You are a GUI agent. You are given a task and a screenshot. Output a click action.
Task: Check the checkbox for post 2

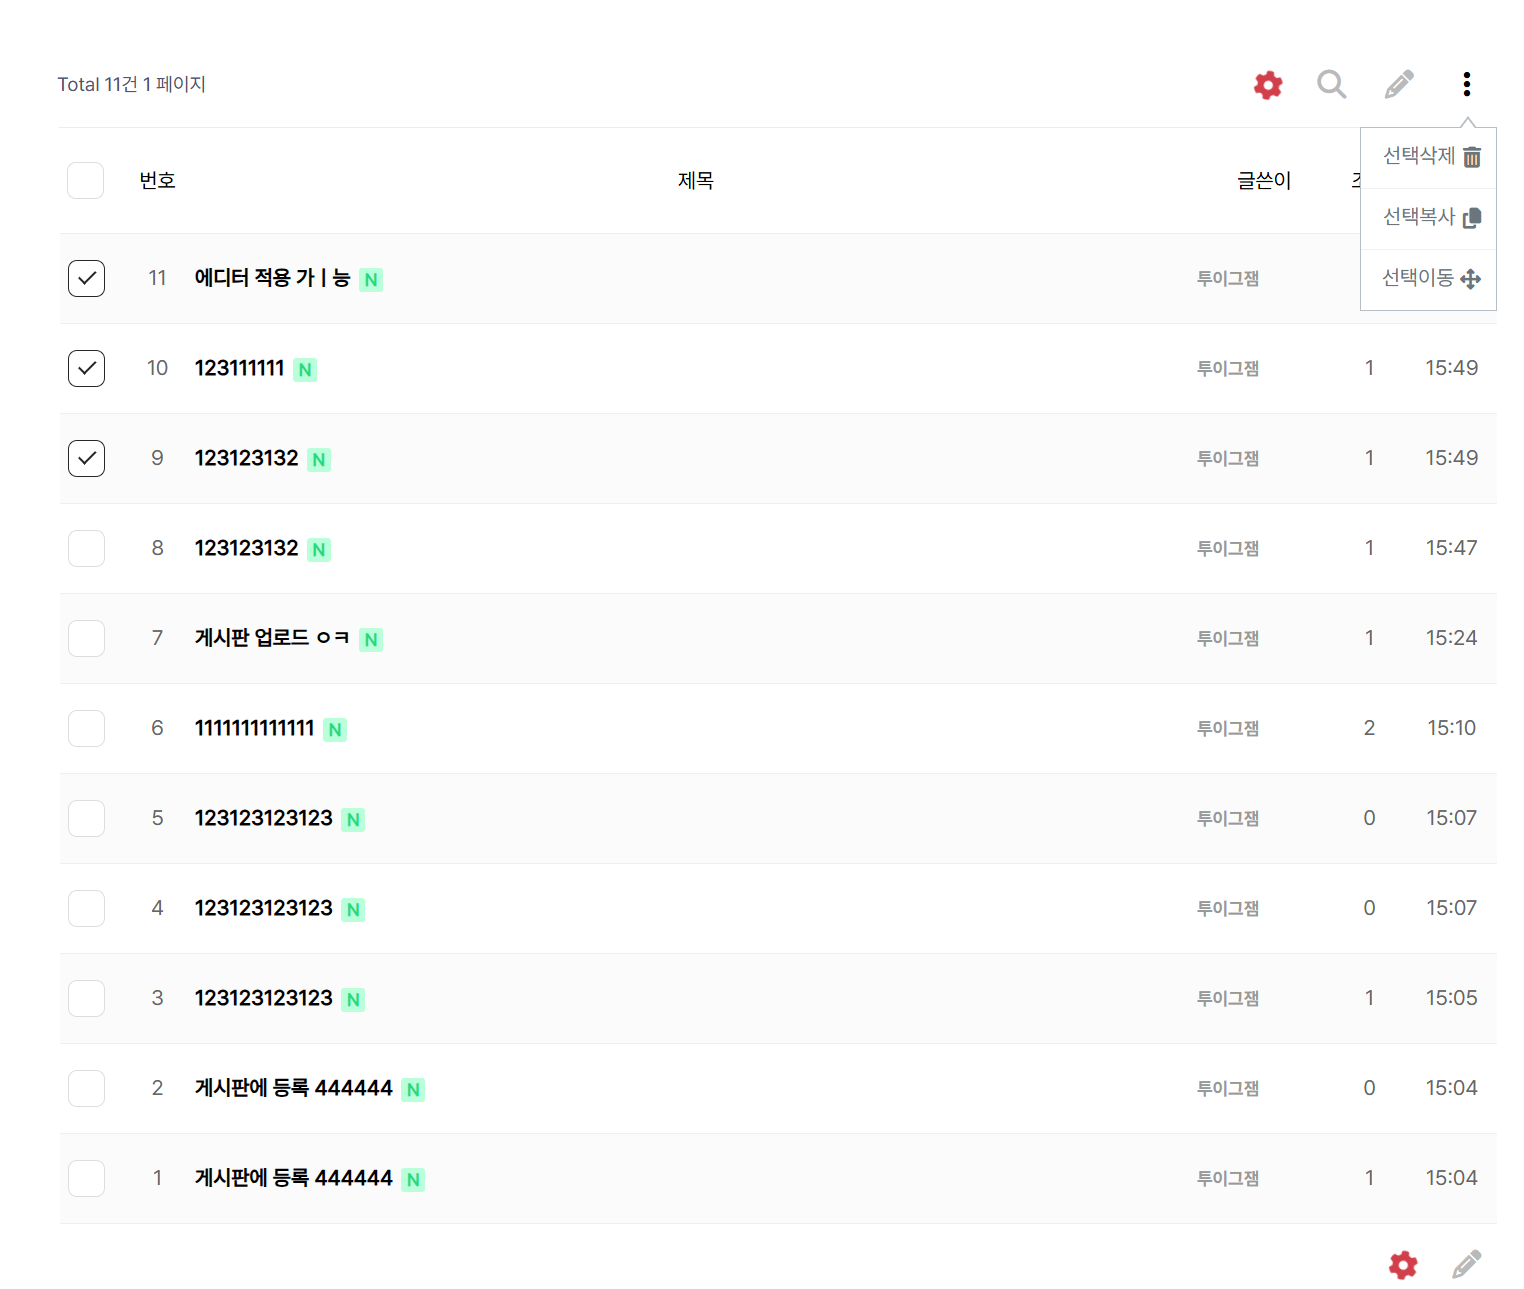coord(86,1088)
